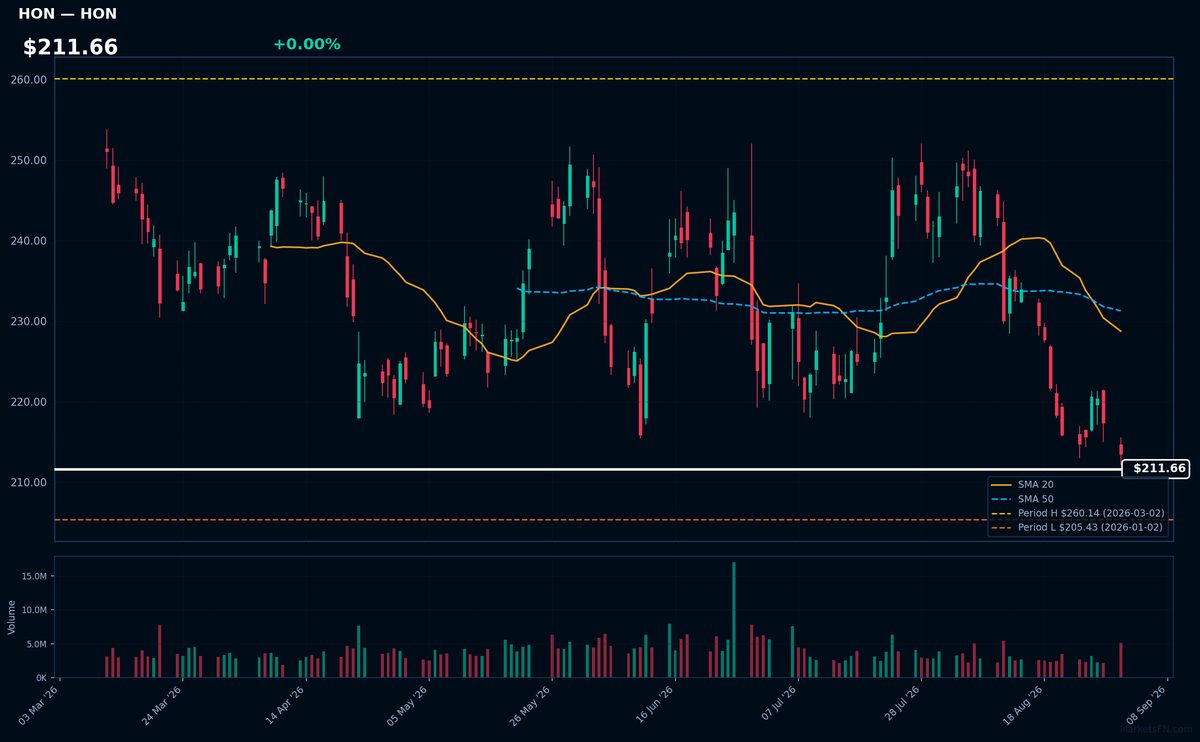Click the 210.00 y-axis label

[x=29, y=482]
